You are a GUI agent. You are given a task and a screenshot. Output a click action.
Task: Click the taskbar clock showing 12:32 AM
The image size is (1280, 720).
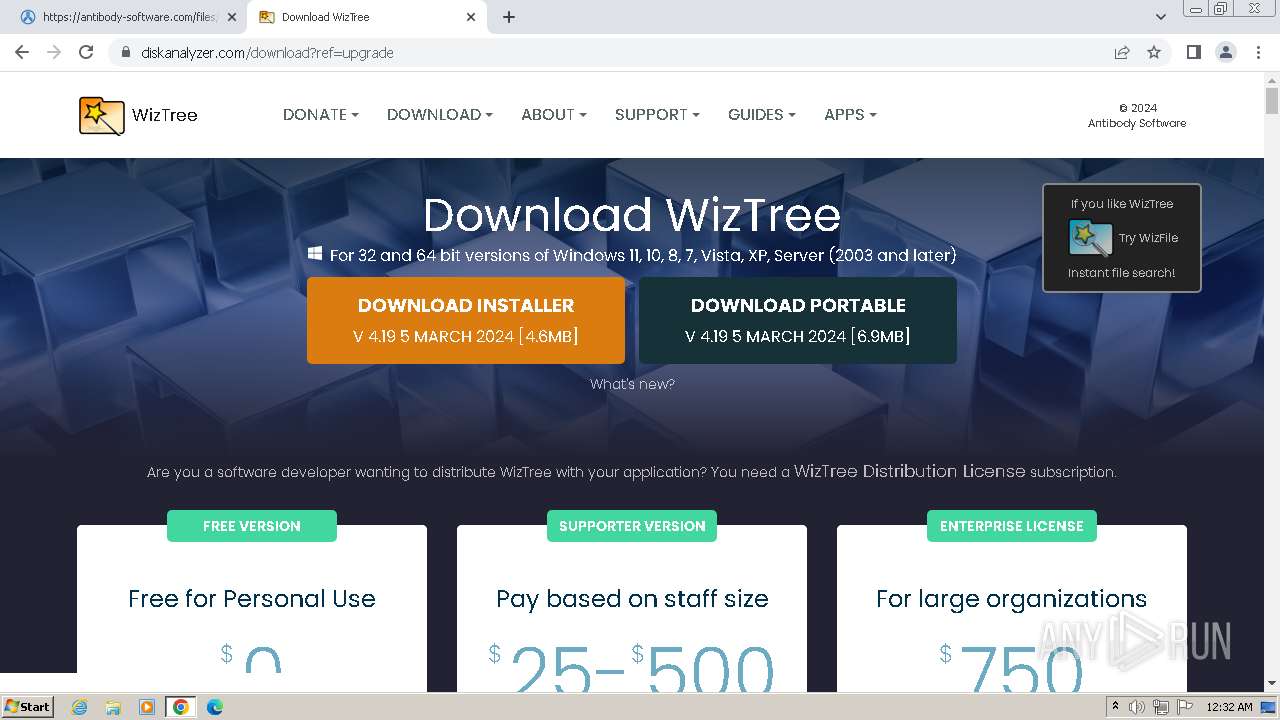[1229, 707]
